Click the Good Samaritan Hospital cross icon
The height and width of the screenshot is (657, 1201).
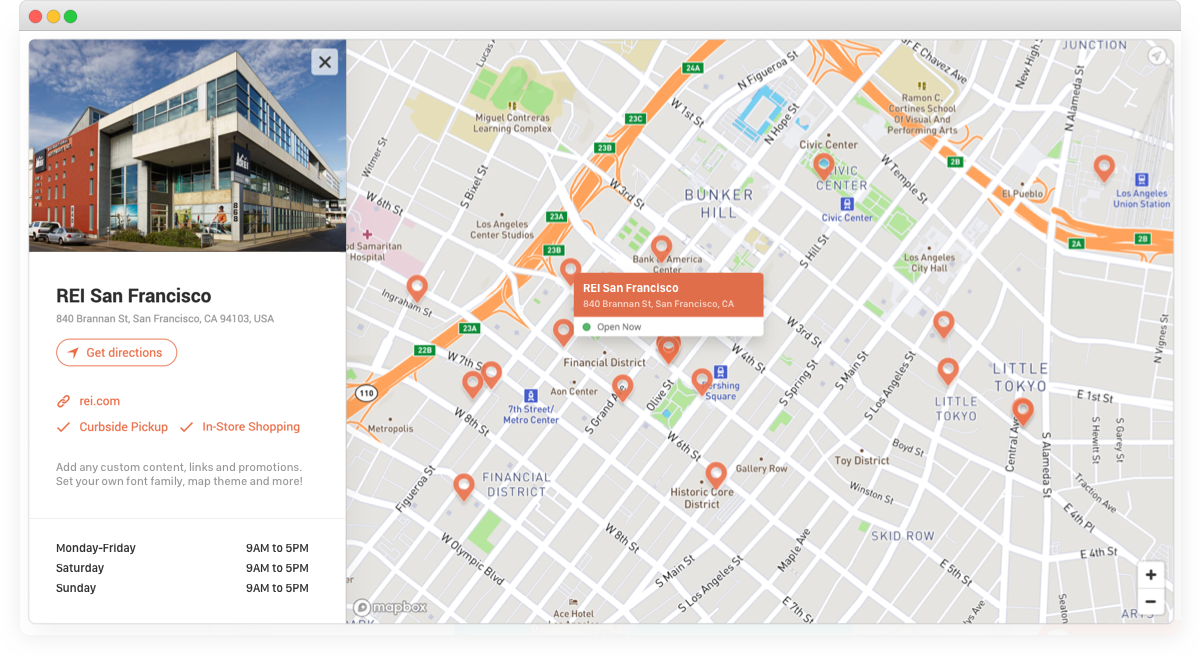tap(368, 234)
